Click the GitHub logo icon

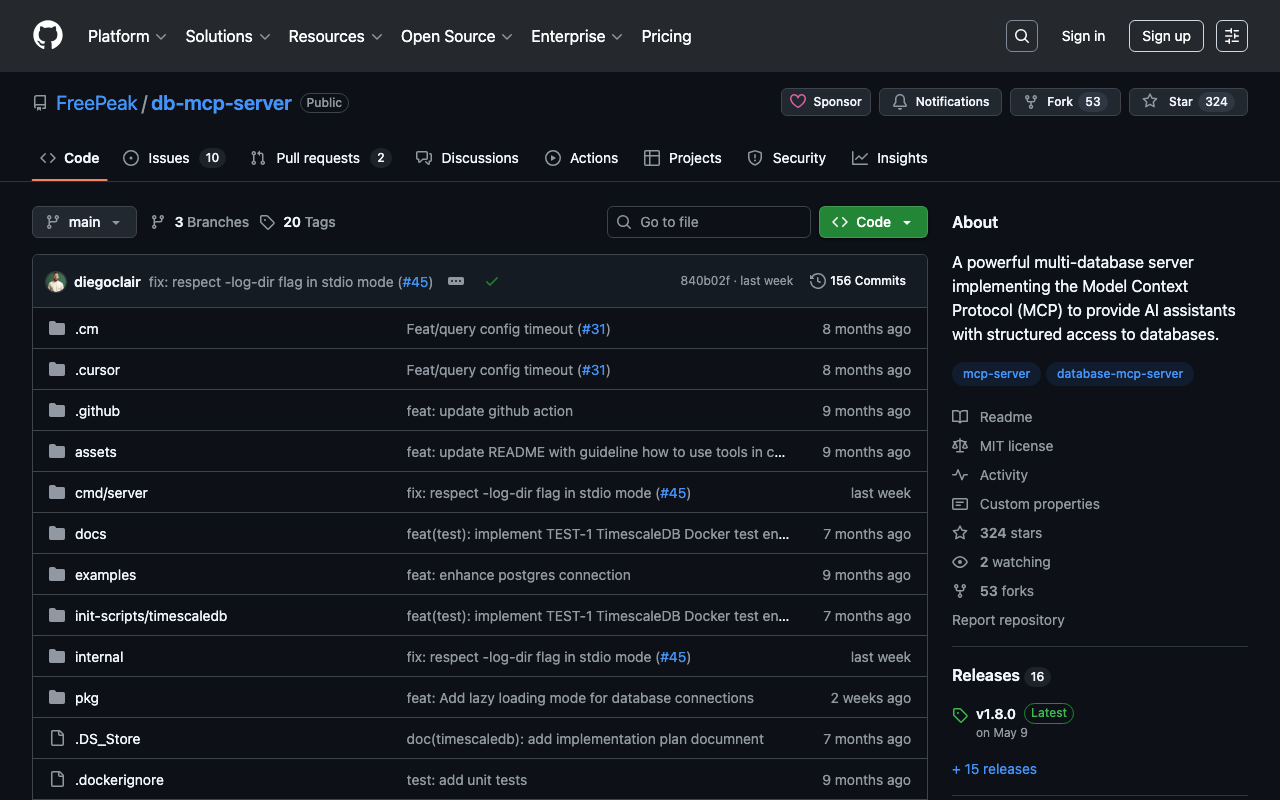pos(48,36)
